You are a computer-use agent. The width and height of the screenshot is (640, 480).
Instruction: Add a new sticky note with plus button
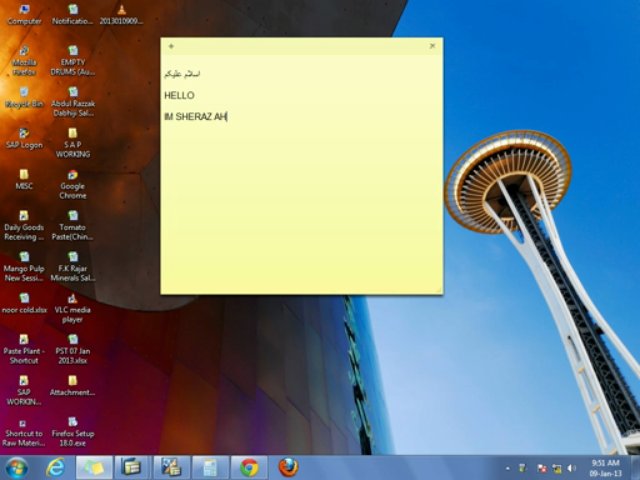point(171,46)
